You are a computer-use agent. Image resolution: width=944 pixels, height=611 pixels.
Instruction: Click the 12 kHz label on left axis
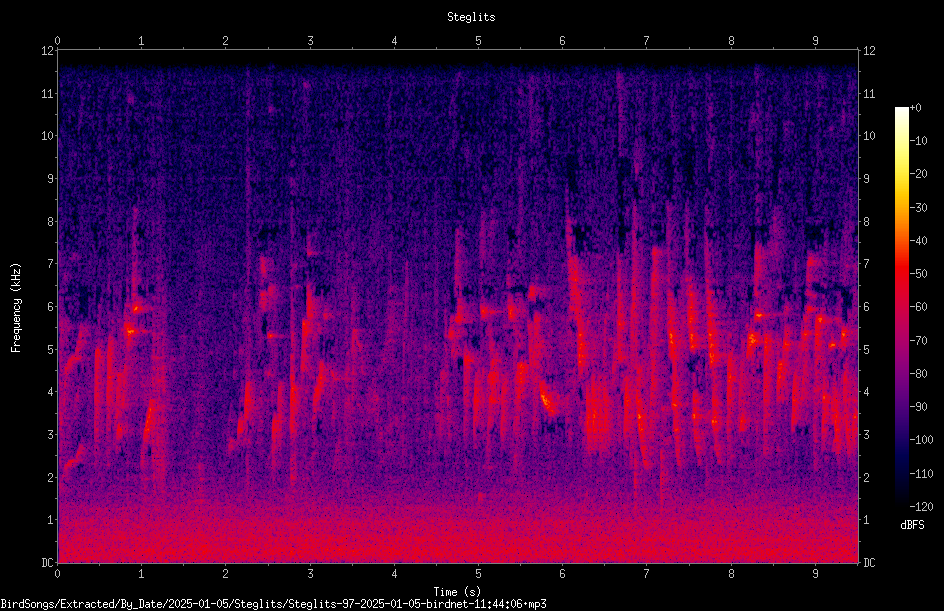[48, 51]
